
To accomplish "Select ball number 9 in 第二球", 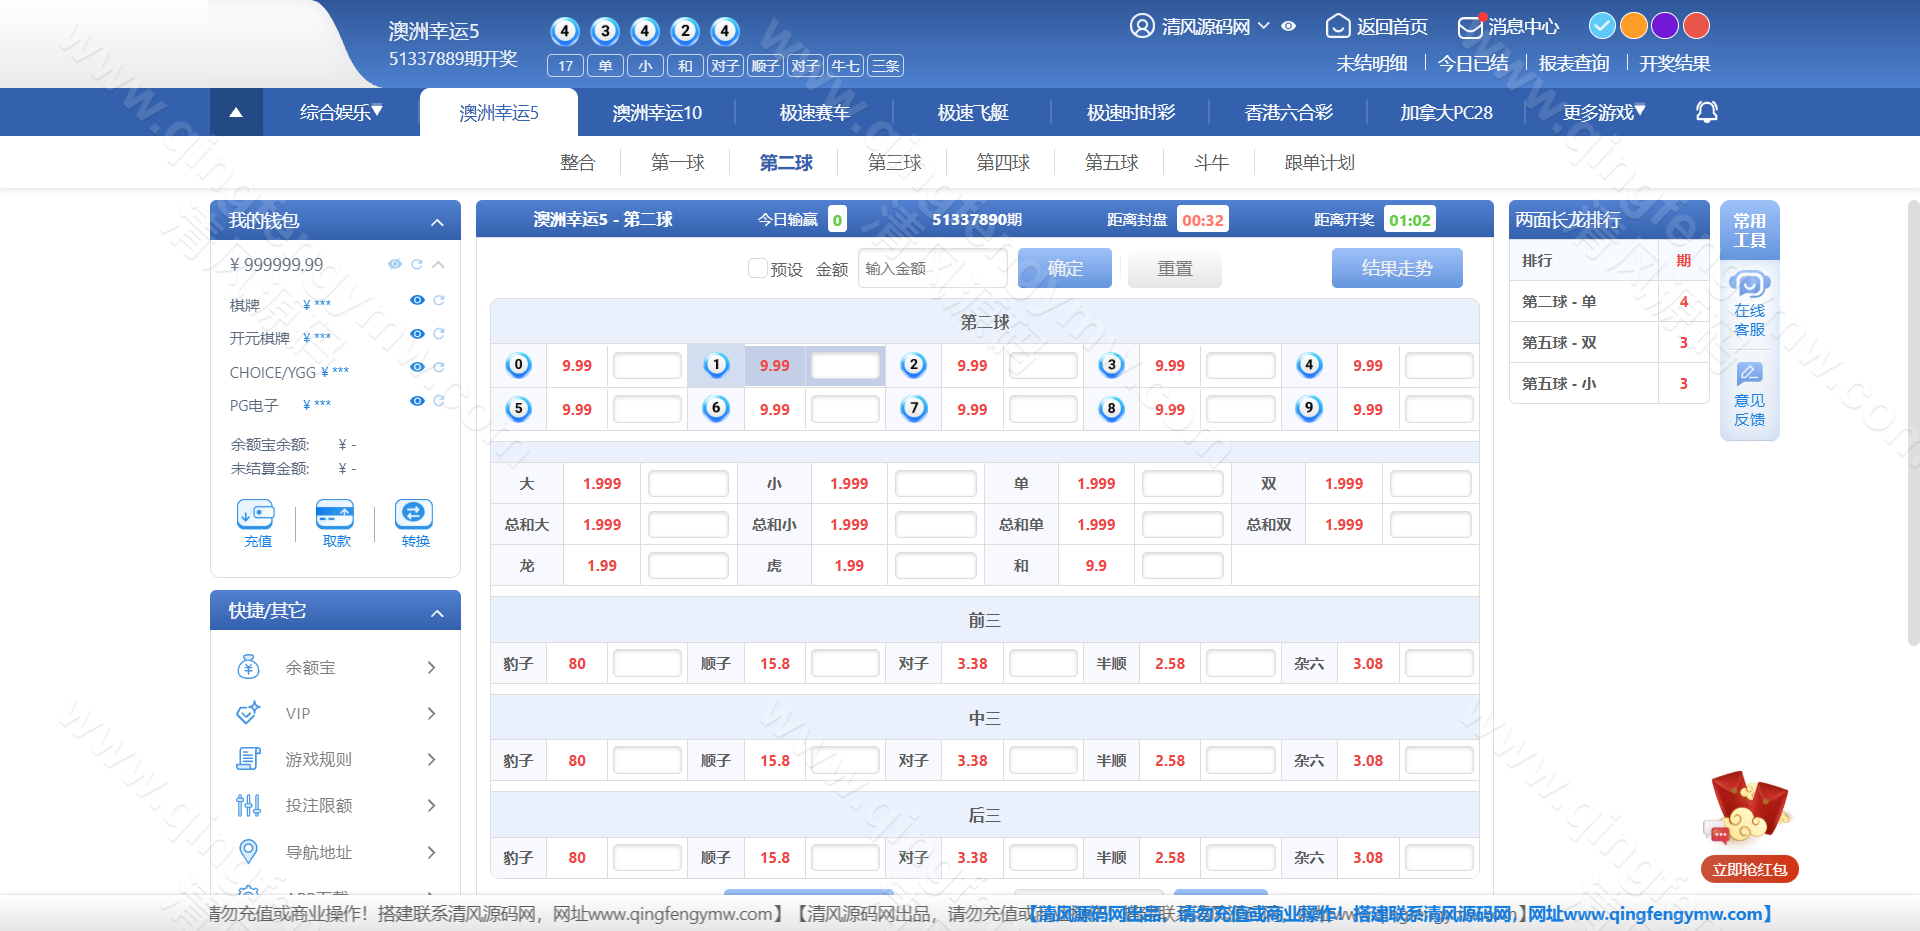I will coord(1309,408).
